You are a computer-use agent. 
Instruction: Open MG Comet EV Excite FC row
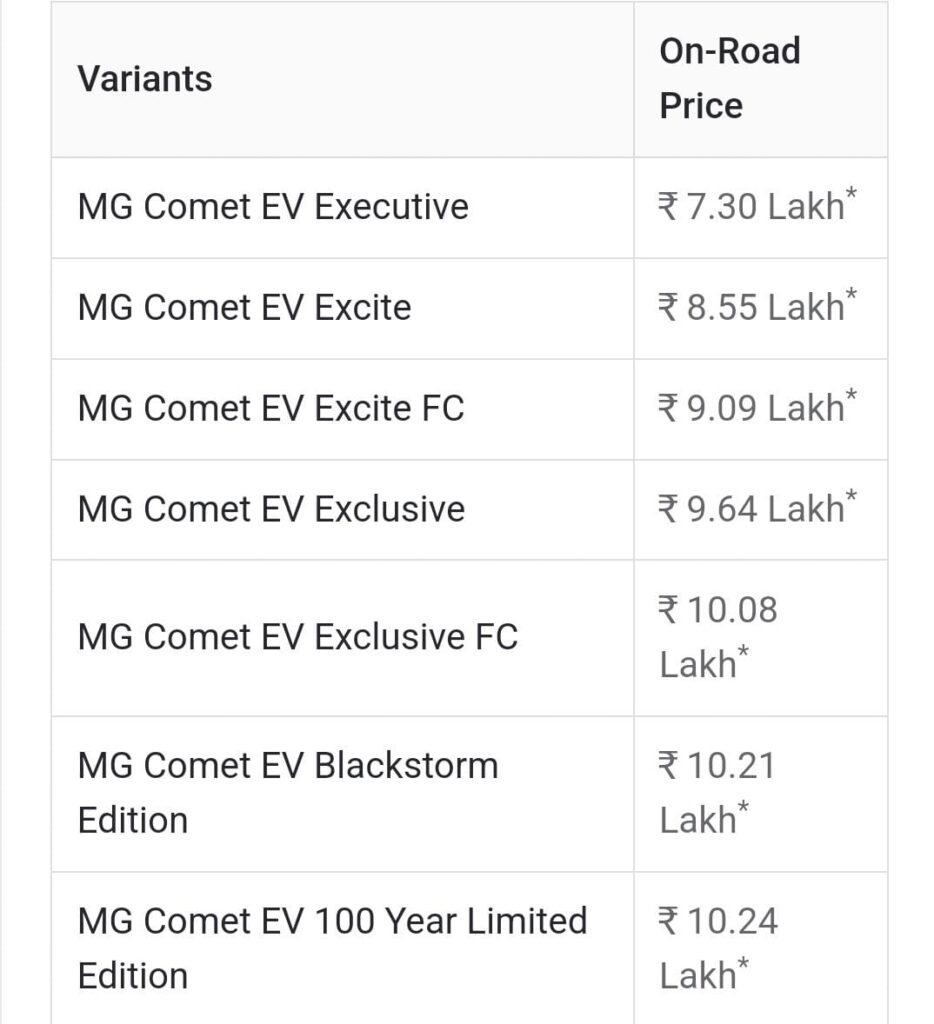click(271, 408)
